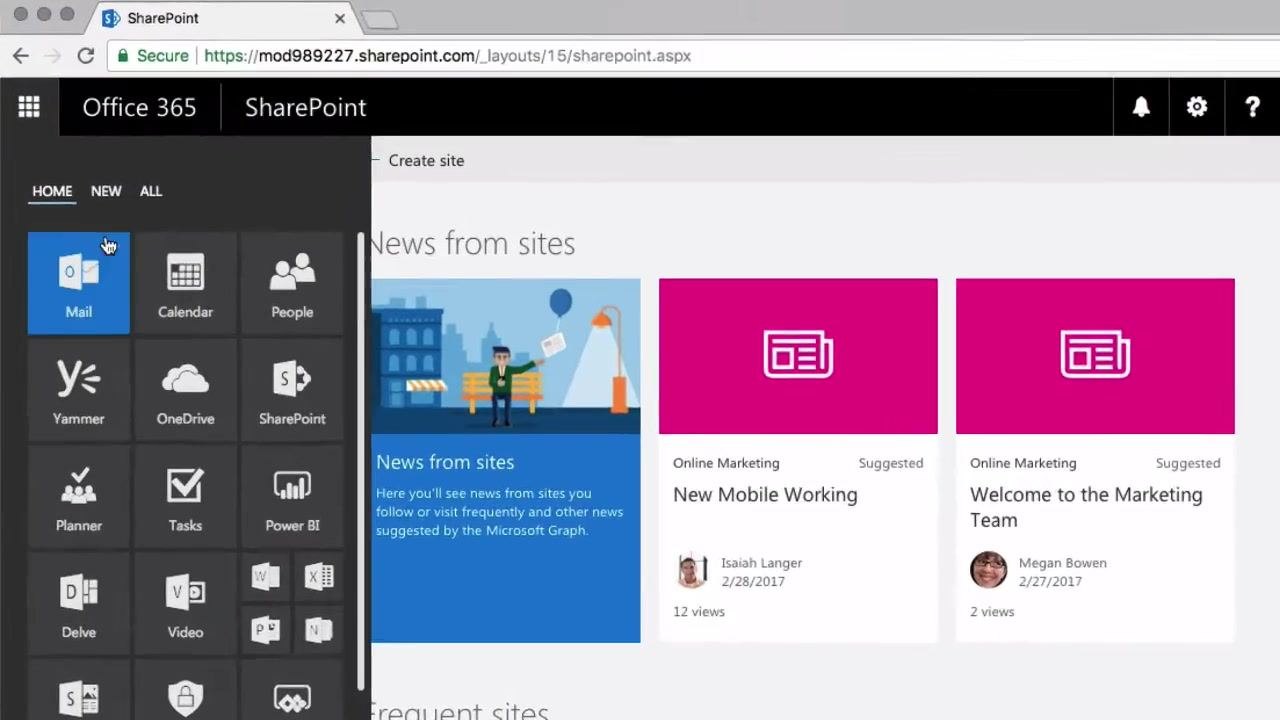Open notifications bell
Image resolution: width=1280 pixels, height=720 pixels.
pos(1141,107)
